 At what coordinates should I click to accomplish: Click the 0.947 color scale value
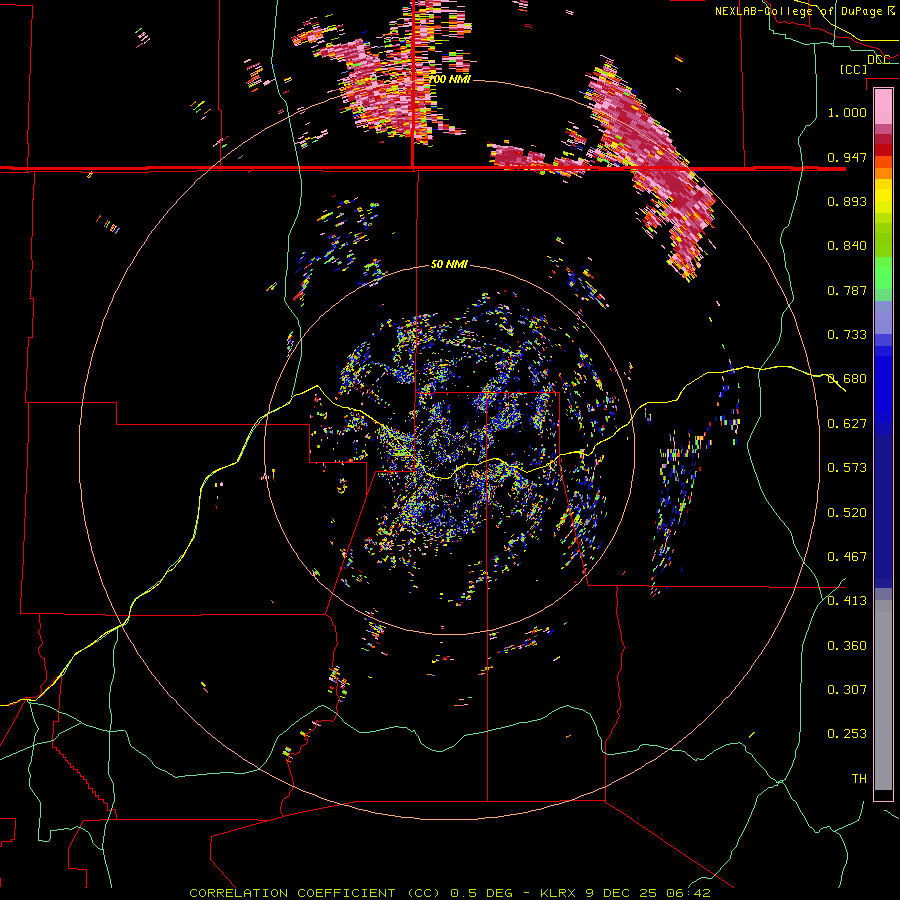pos(847,157)
